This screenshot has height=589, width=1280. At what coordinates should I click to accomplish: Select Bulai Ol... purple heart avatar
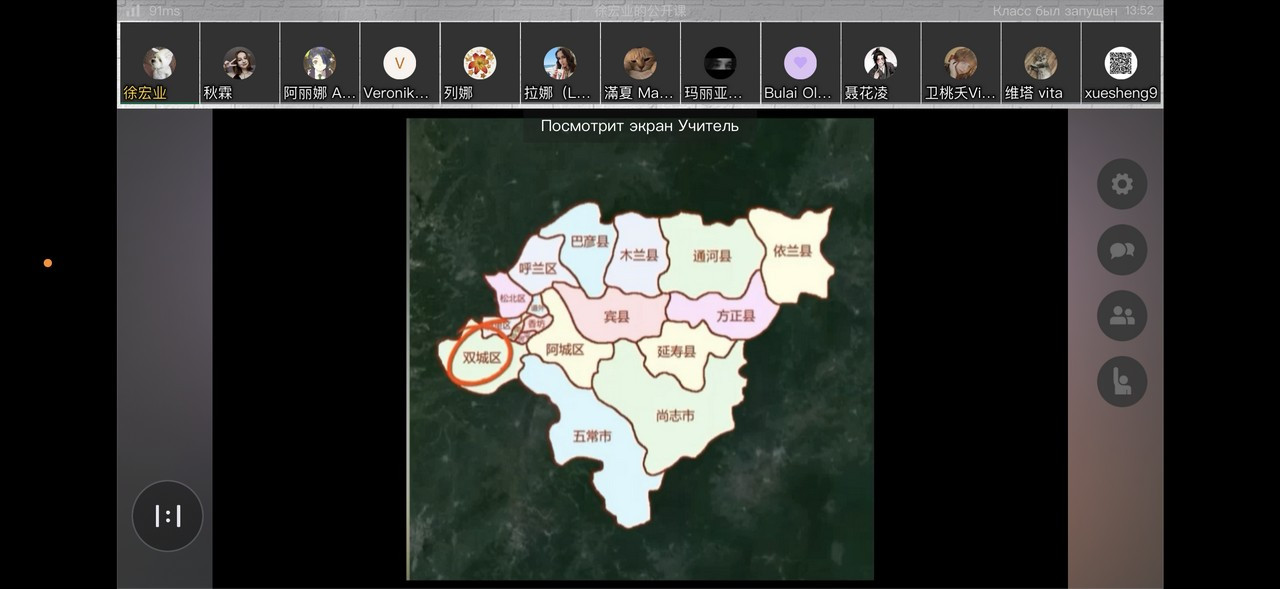(x=800, y=63)
